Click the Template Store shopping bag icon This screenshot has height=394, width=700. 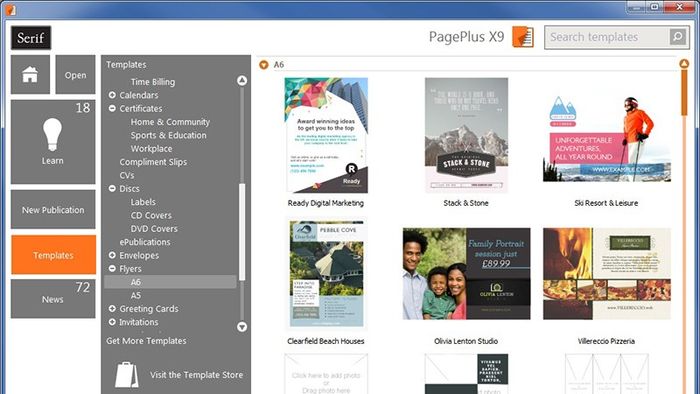pos(126,374)
